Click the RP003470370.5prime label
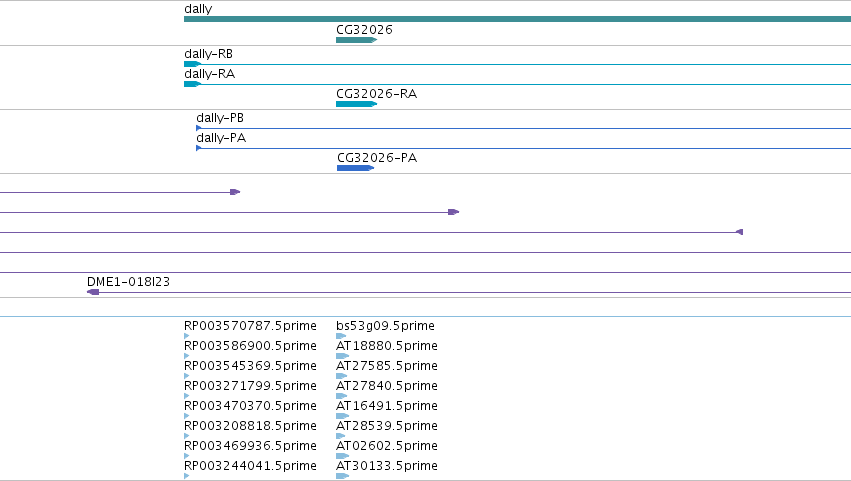This screenshot has height=481, width=851. coord(250,406)
